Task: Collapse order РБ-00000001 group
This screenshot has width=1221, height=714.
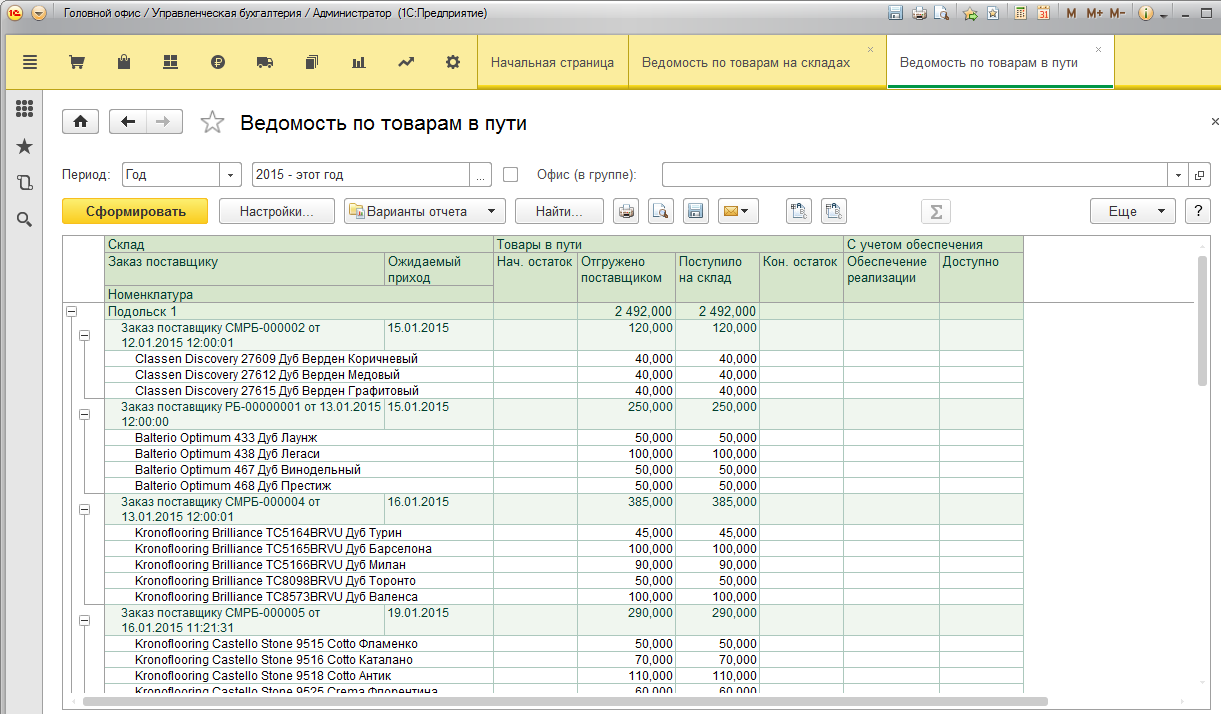Action: 84,414
